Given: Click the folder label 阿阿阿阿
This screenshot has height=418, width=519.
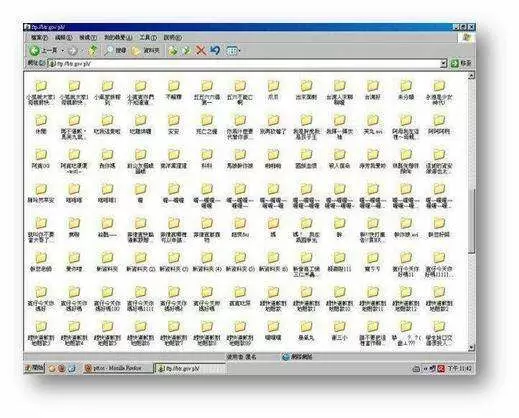Looking at the screenshot, I should pos(439,132).
